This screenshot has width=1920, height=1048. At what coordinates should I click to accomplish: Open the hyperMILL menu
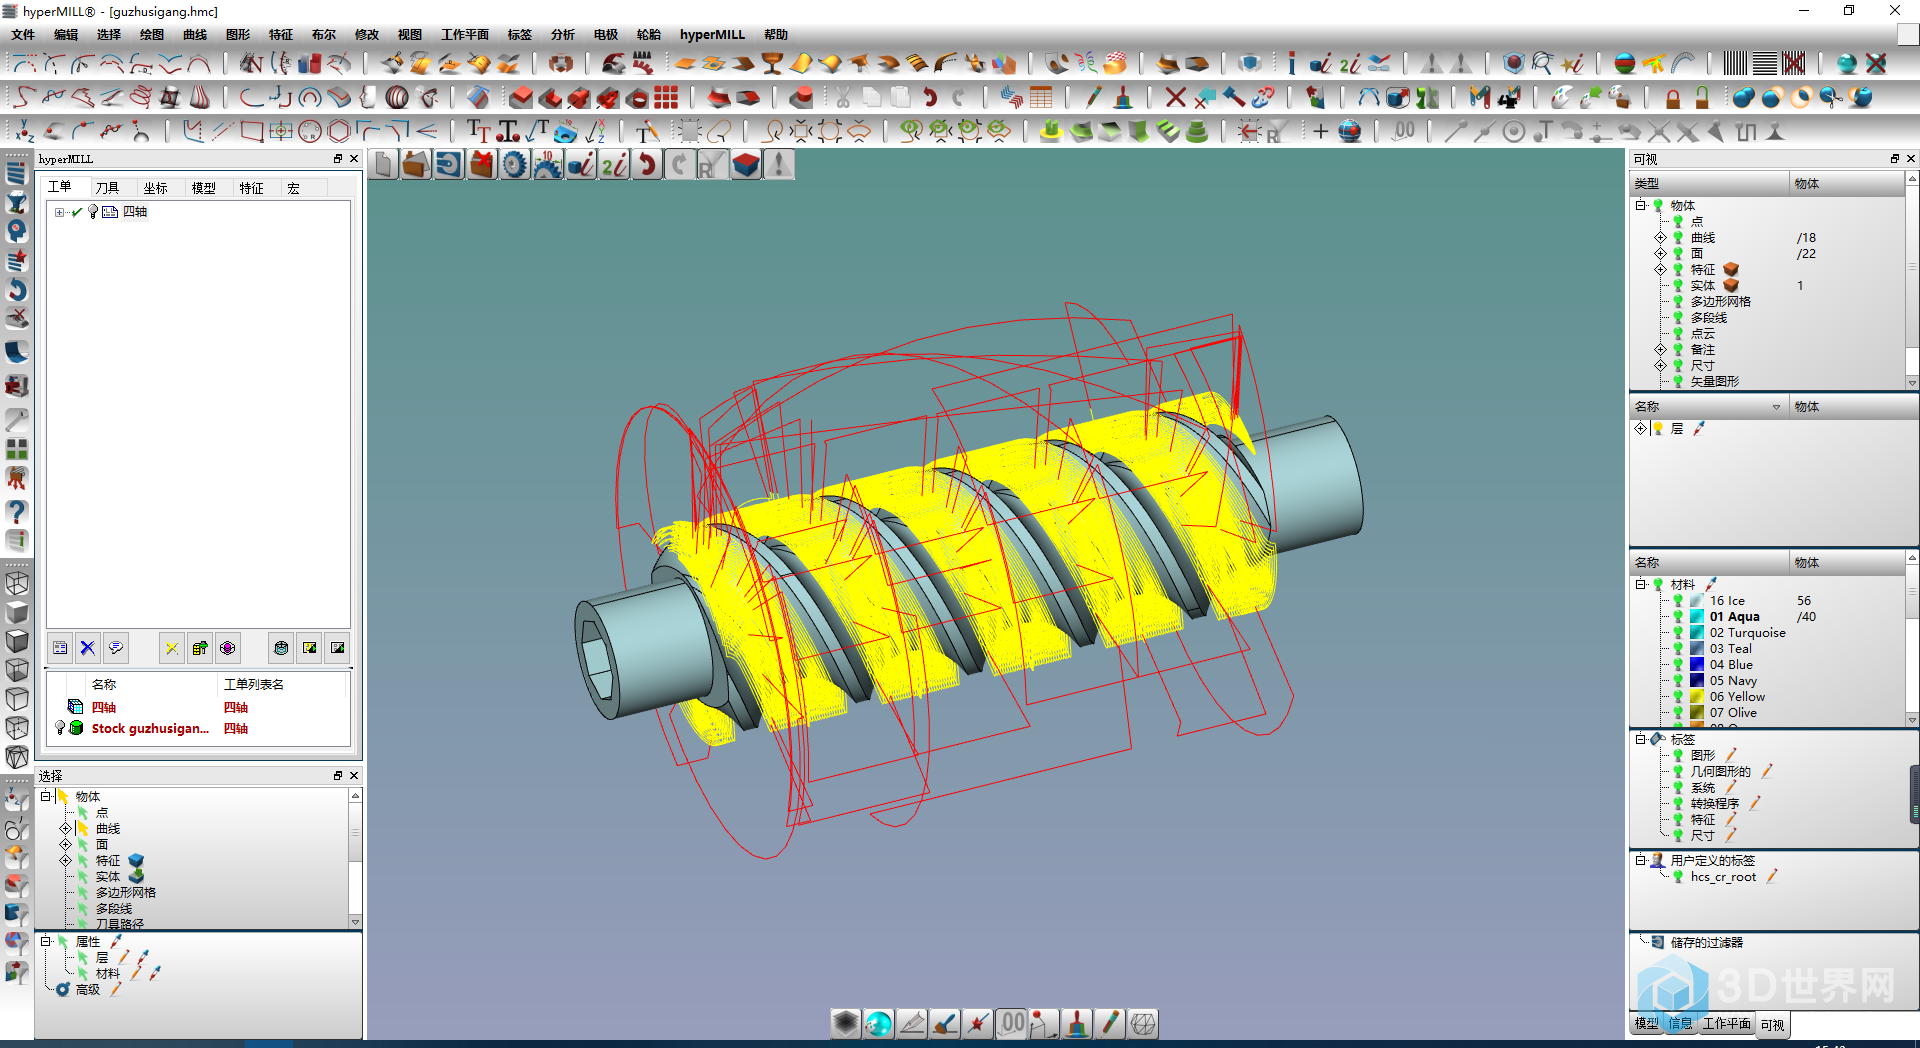(712, 35)
